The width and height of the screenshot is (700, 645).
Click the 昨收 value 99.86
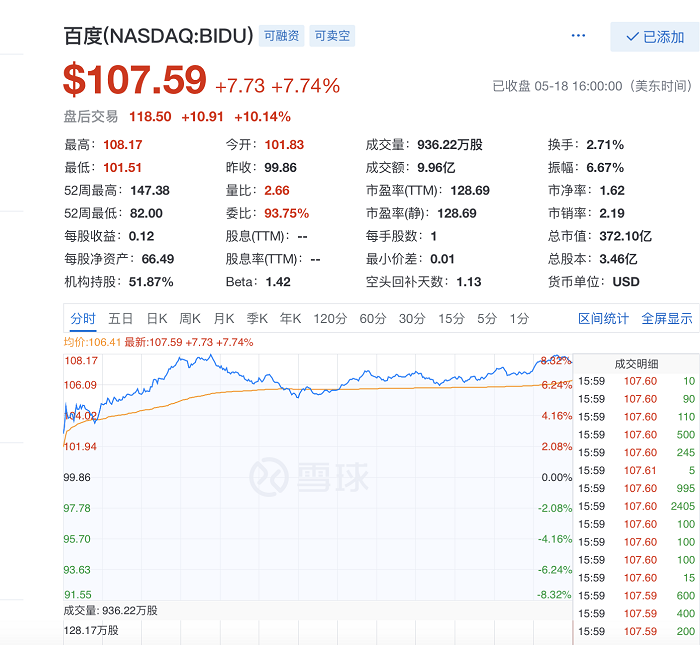[x=280, y=168]
